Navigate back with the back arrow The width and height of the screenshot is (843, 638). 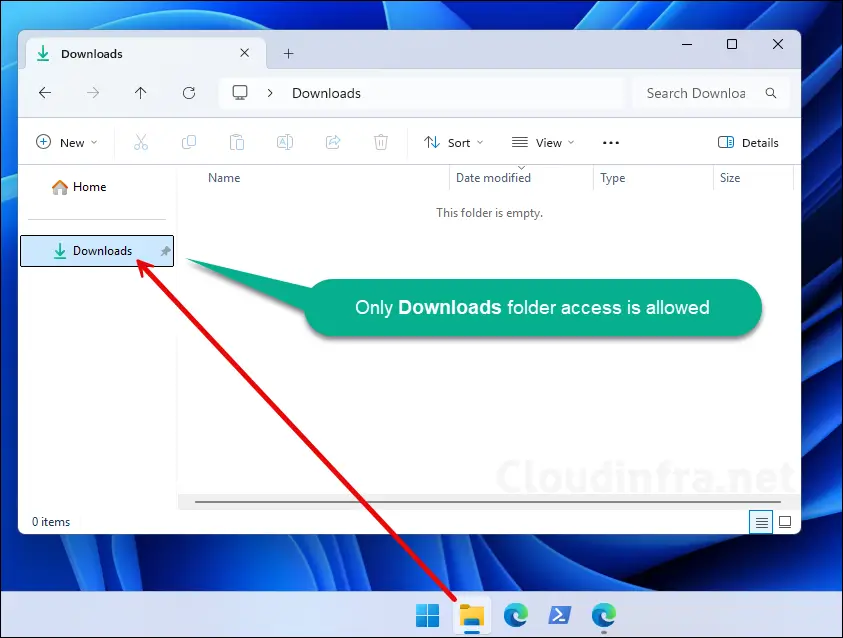tap(45, 93)
